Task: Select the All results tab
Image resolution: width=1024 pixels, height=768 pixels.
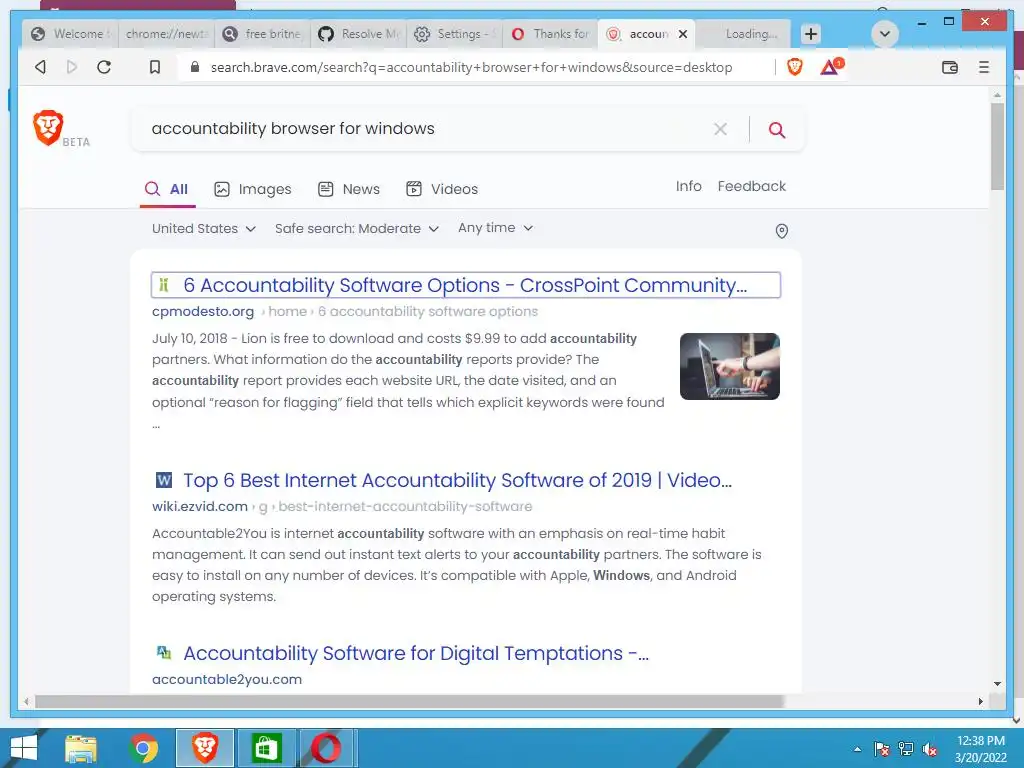Action: click(167, 189)
